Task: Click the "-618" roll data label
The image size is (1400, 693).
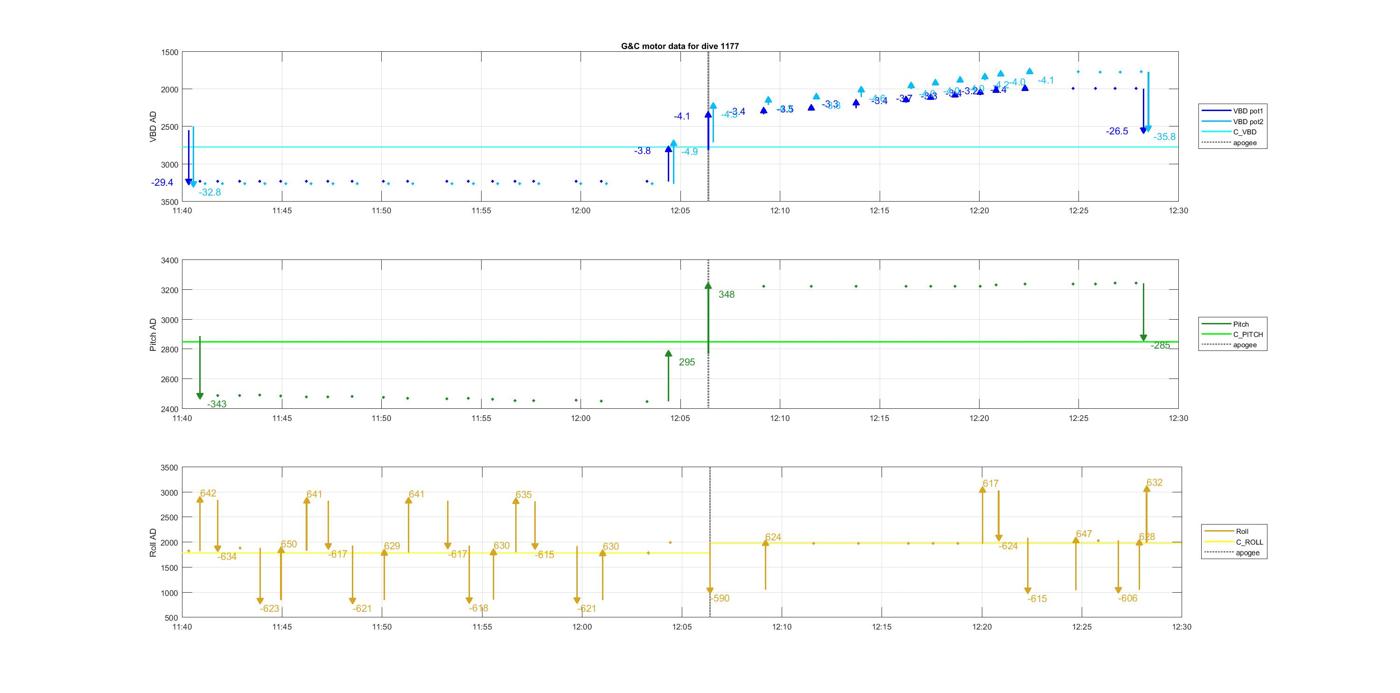Action: click(x=478, y=608)
